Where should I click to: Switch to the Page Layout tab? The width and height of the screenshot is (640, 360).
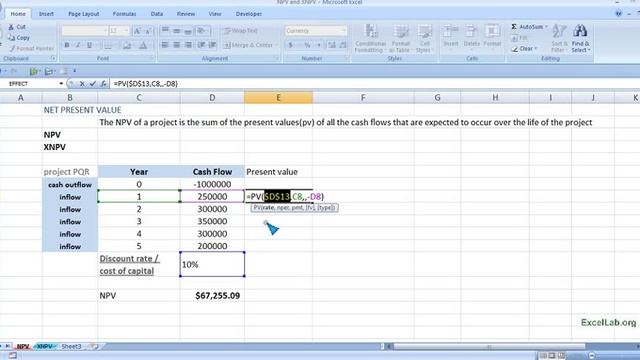[84, 14]
